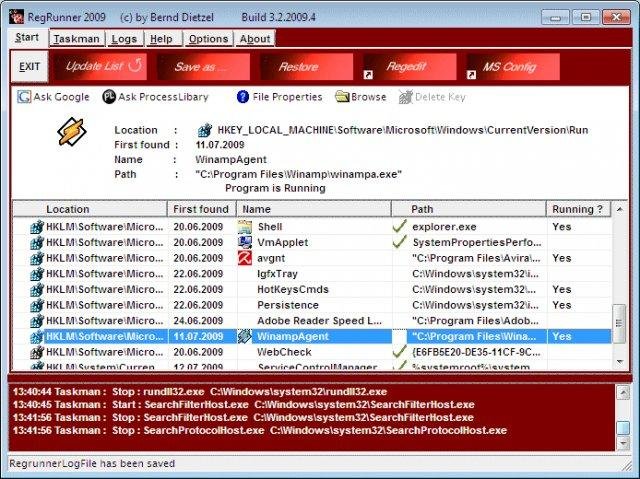This screenshot has height=479, width=640.
Task: Open the Help tab
Action: coord(162,39)
